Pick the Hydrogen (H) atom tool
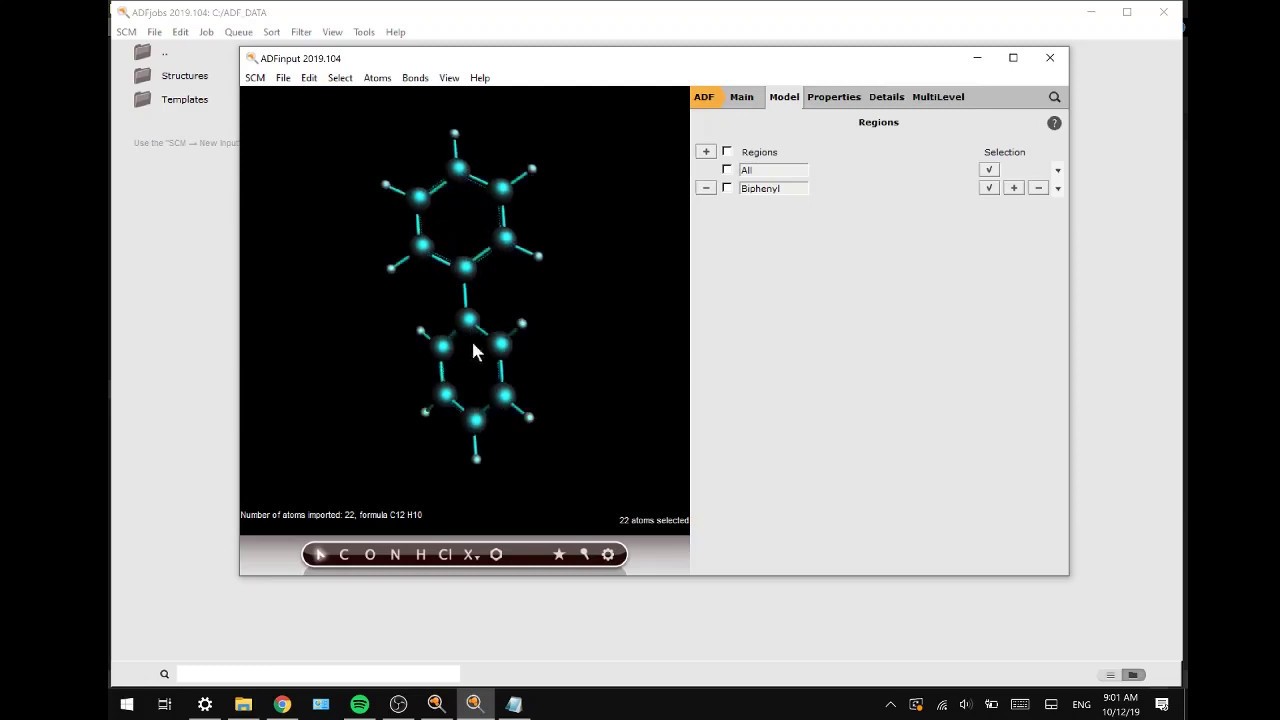Viewport: 1280px width, 720px height. click(x=420, y=554)
